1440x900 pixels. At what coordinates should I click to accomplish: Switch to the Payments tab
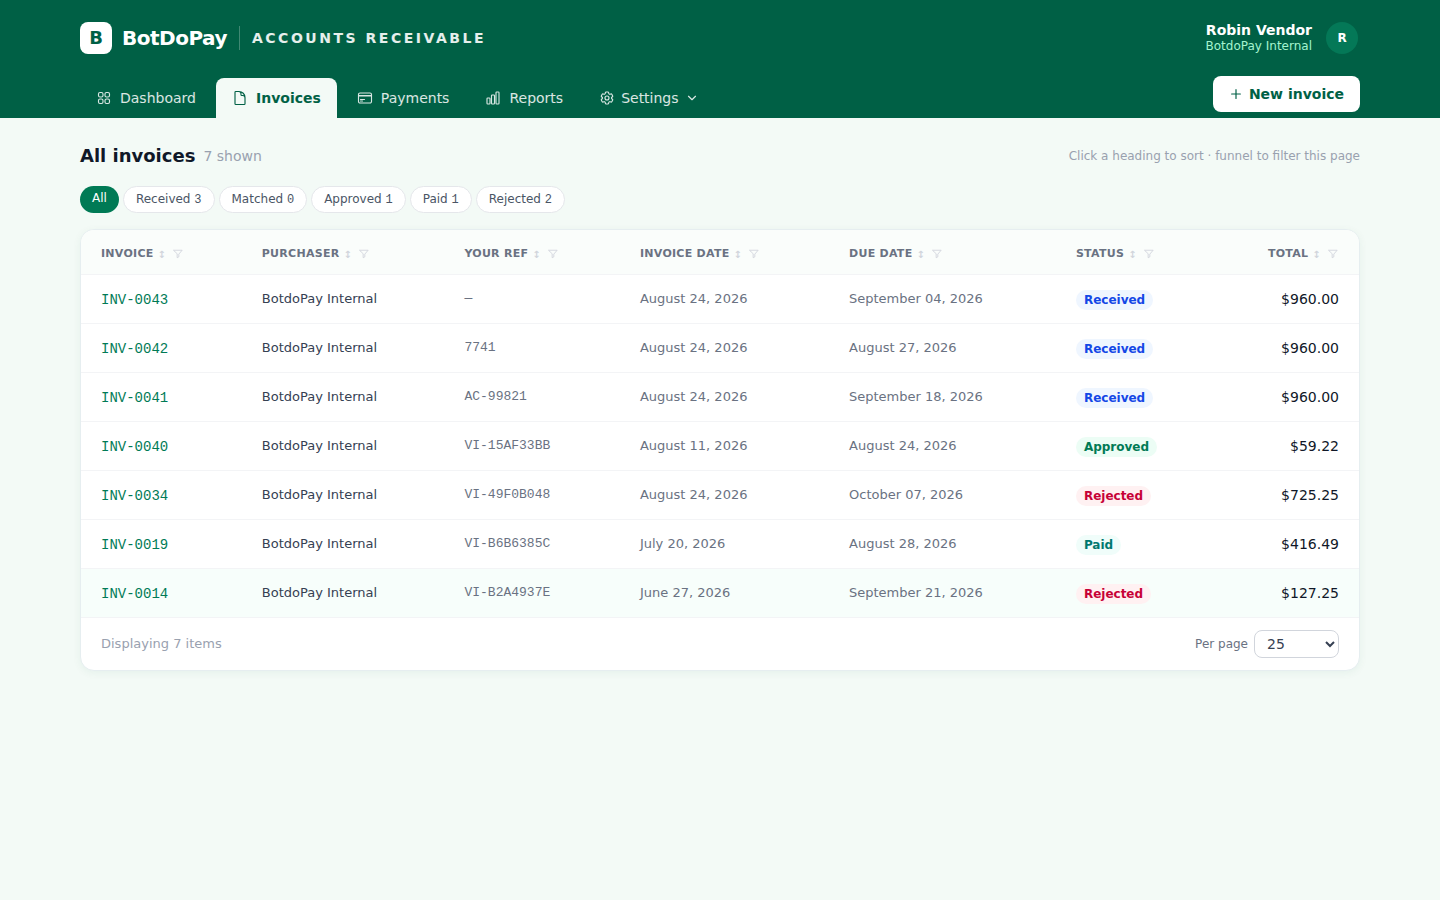coord(404,98)
